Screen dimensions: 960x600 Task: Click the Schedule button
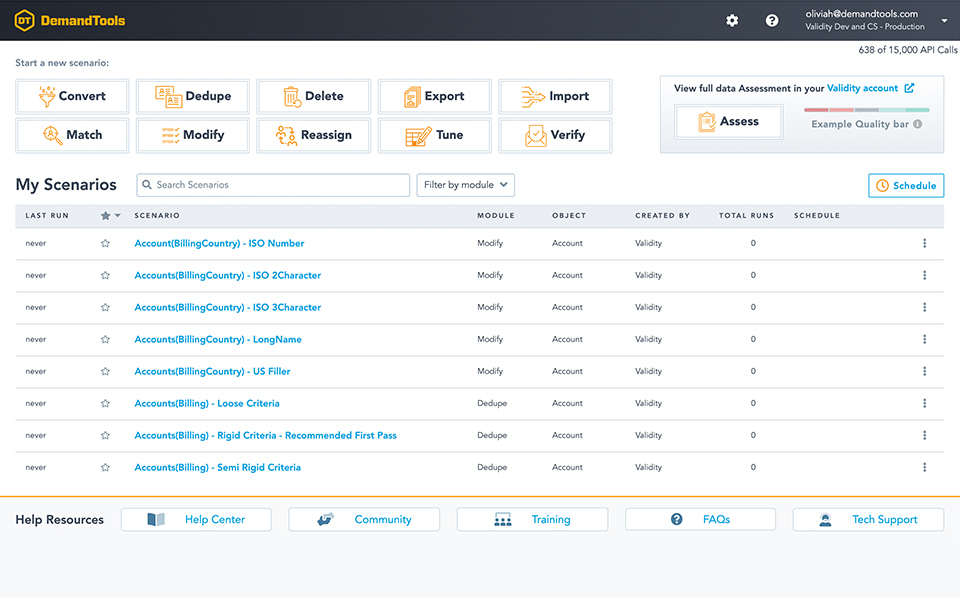click(906, 186)
